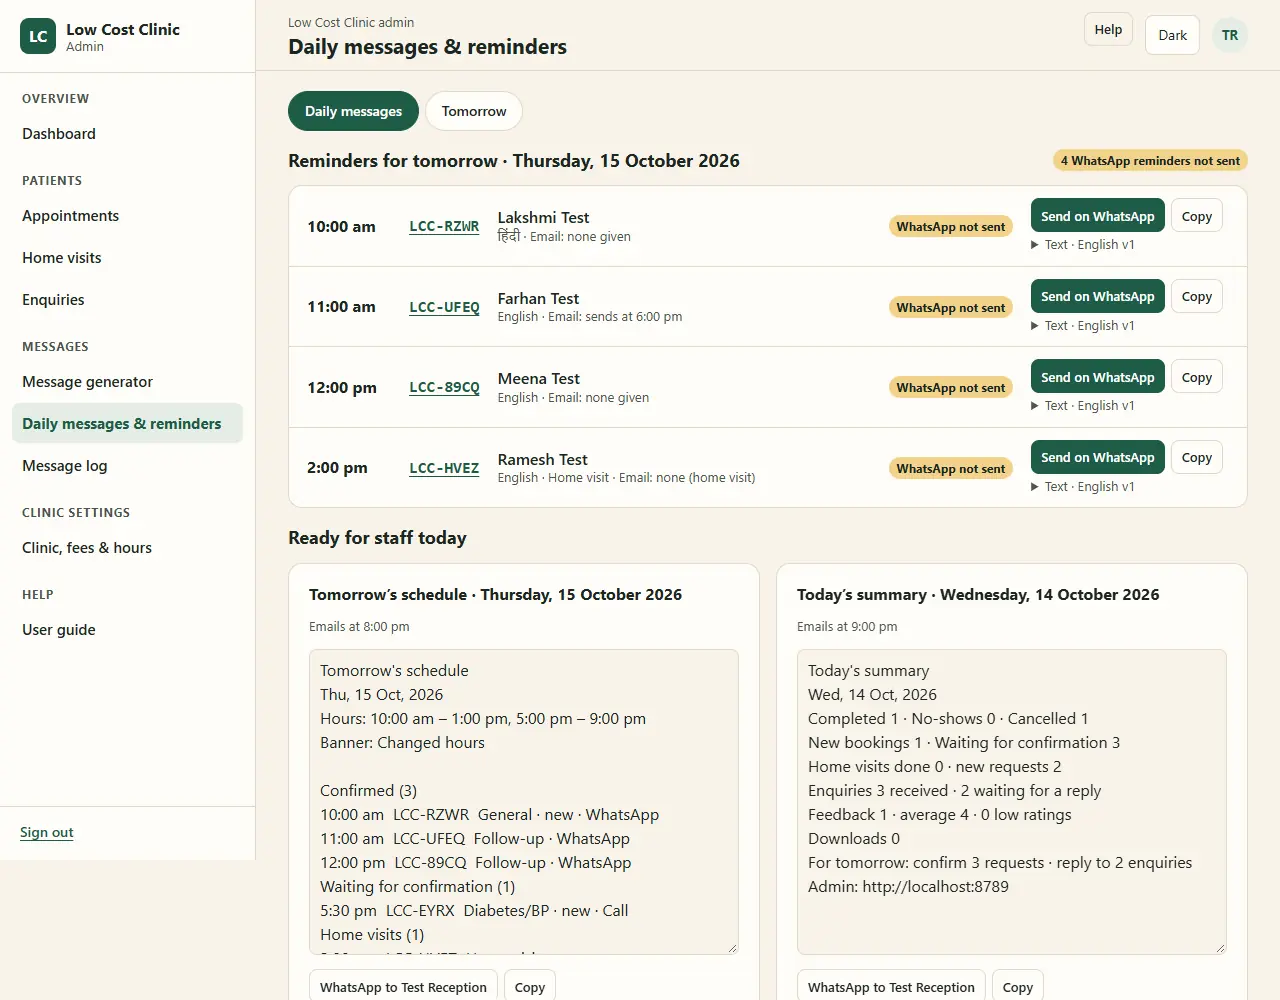
Task: Copy reminder for Meena Test
Action: pyautogui.click(x=1196, y=377)
